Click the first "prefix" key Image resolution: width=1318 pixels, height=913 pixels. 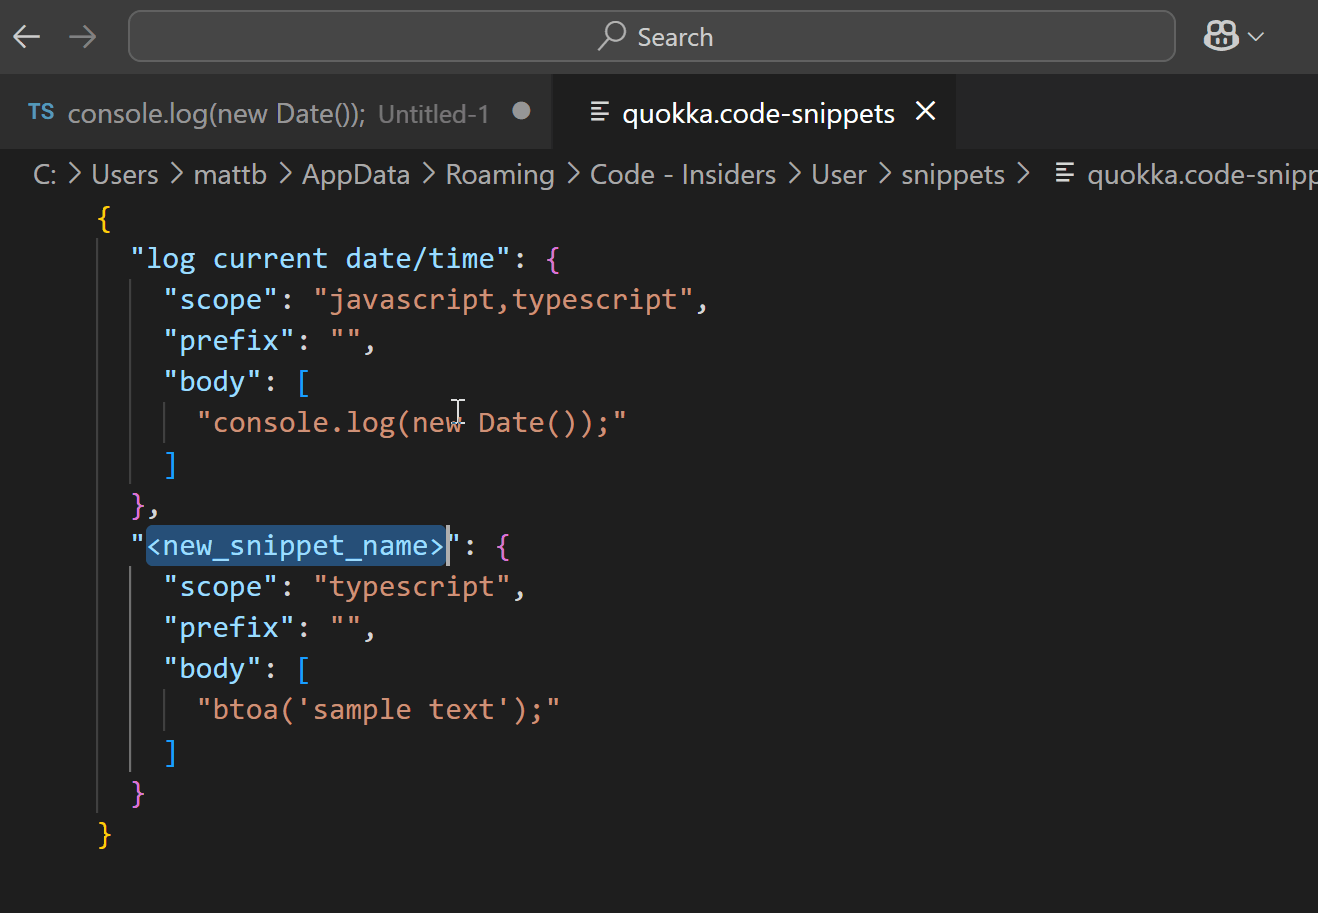(229, 341)
